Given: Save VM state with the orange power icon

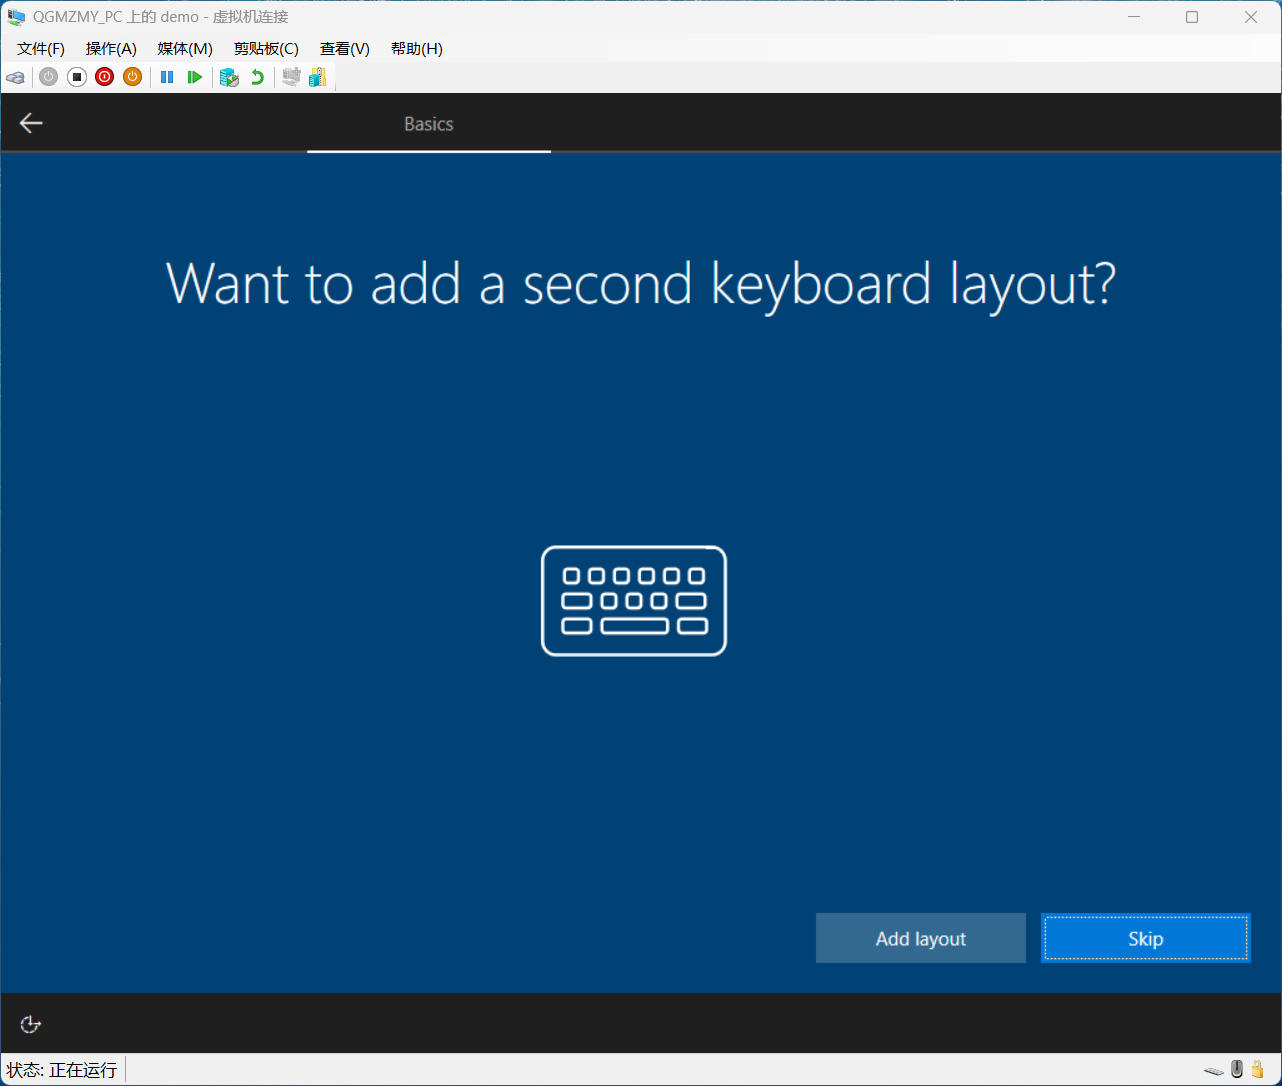Looking at the screenshot, I should [133, 77].
